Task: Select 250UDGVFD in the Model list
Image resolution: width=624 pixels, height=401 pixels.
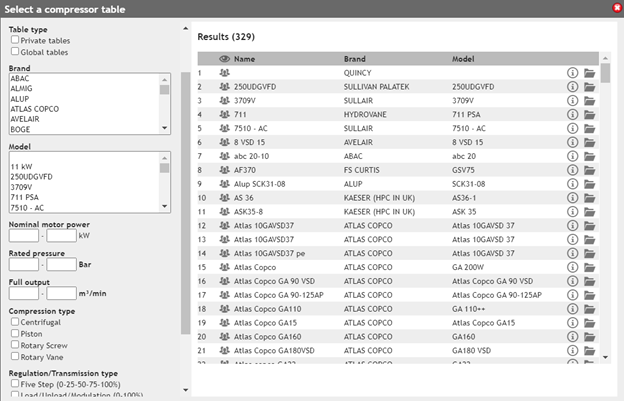Action: [x=31, y=177]
